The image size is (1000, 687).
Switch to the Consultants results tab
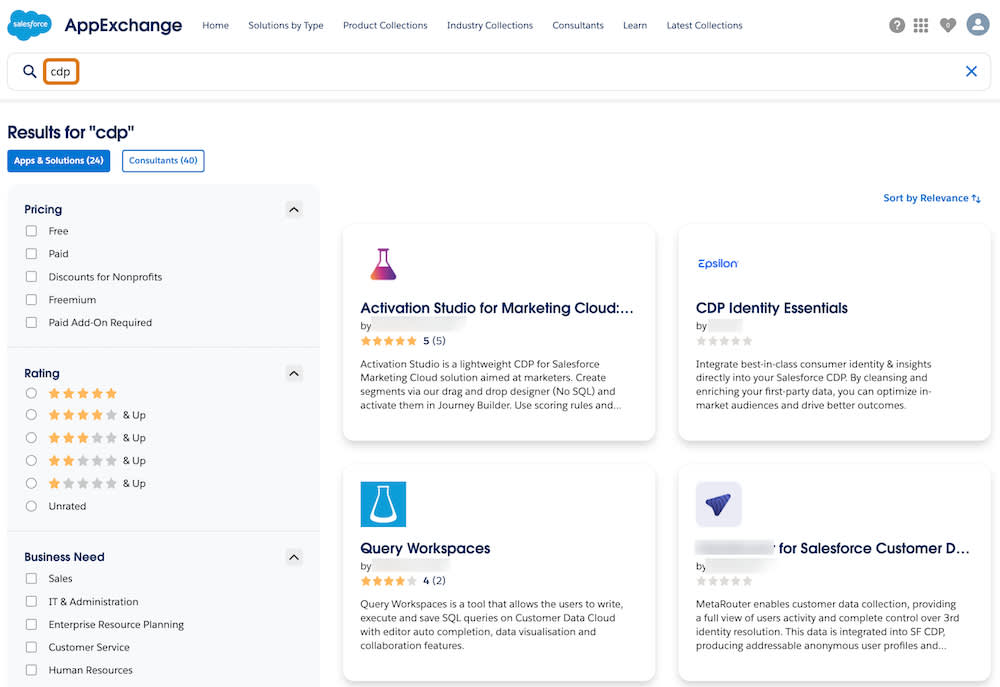(x=162, y=160)
